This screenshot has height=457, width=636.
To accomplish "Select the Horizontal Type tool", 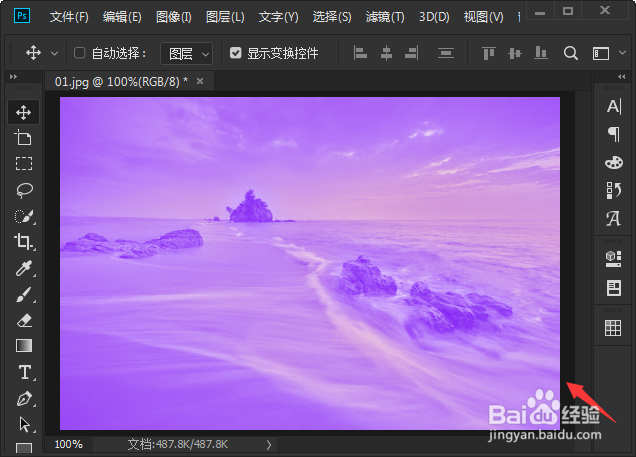I will click(25, 372).
